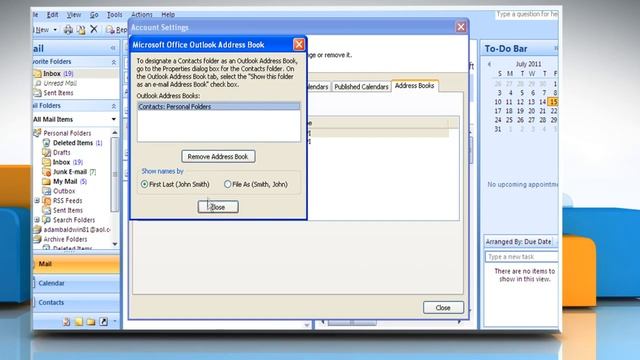Open the Actions menu
The width and height of the screenshot is (640, 360).
(142, 15)
